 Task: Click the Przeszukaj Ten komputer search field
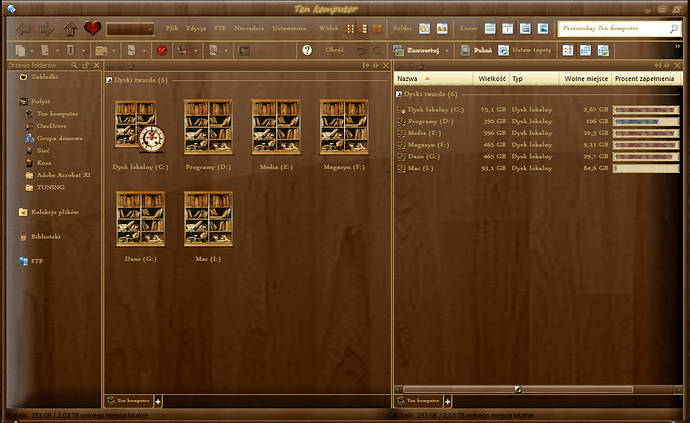click(609, 29)
